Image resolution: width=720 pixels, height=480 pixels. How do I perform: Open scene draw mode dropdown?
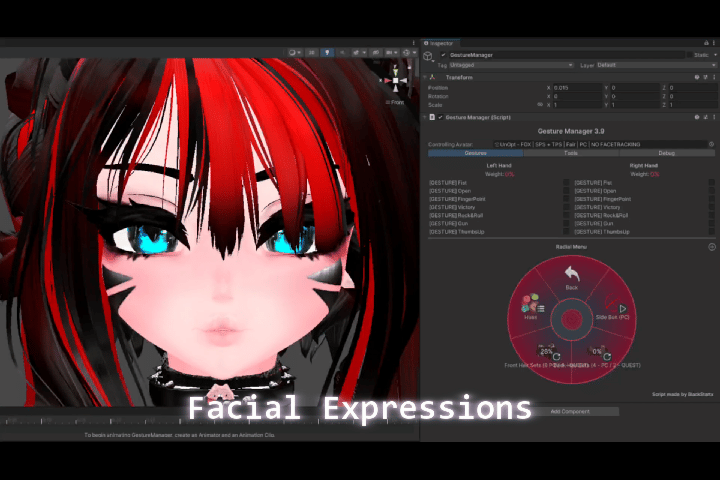294,53
